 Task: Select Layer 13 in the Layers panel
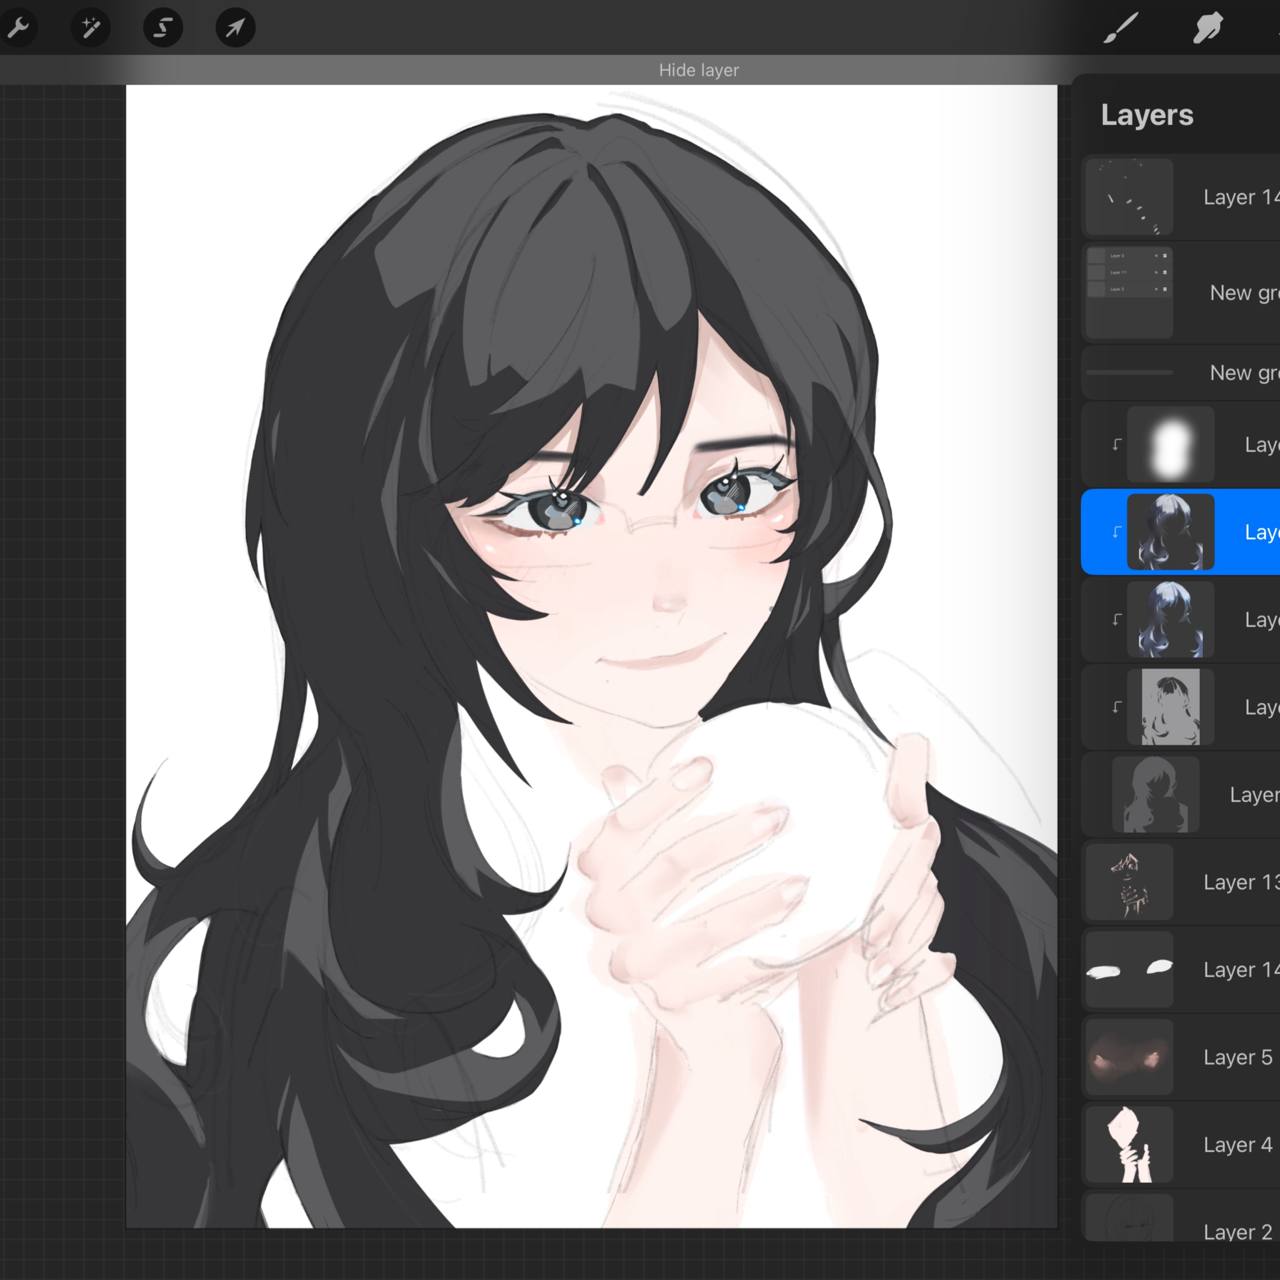[x=1238, y=882]
